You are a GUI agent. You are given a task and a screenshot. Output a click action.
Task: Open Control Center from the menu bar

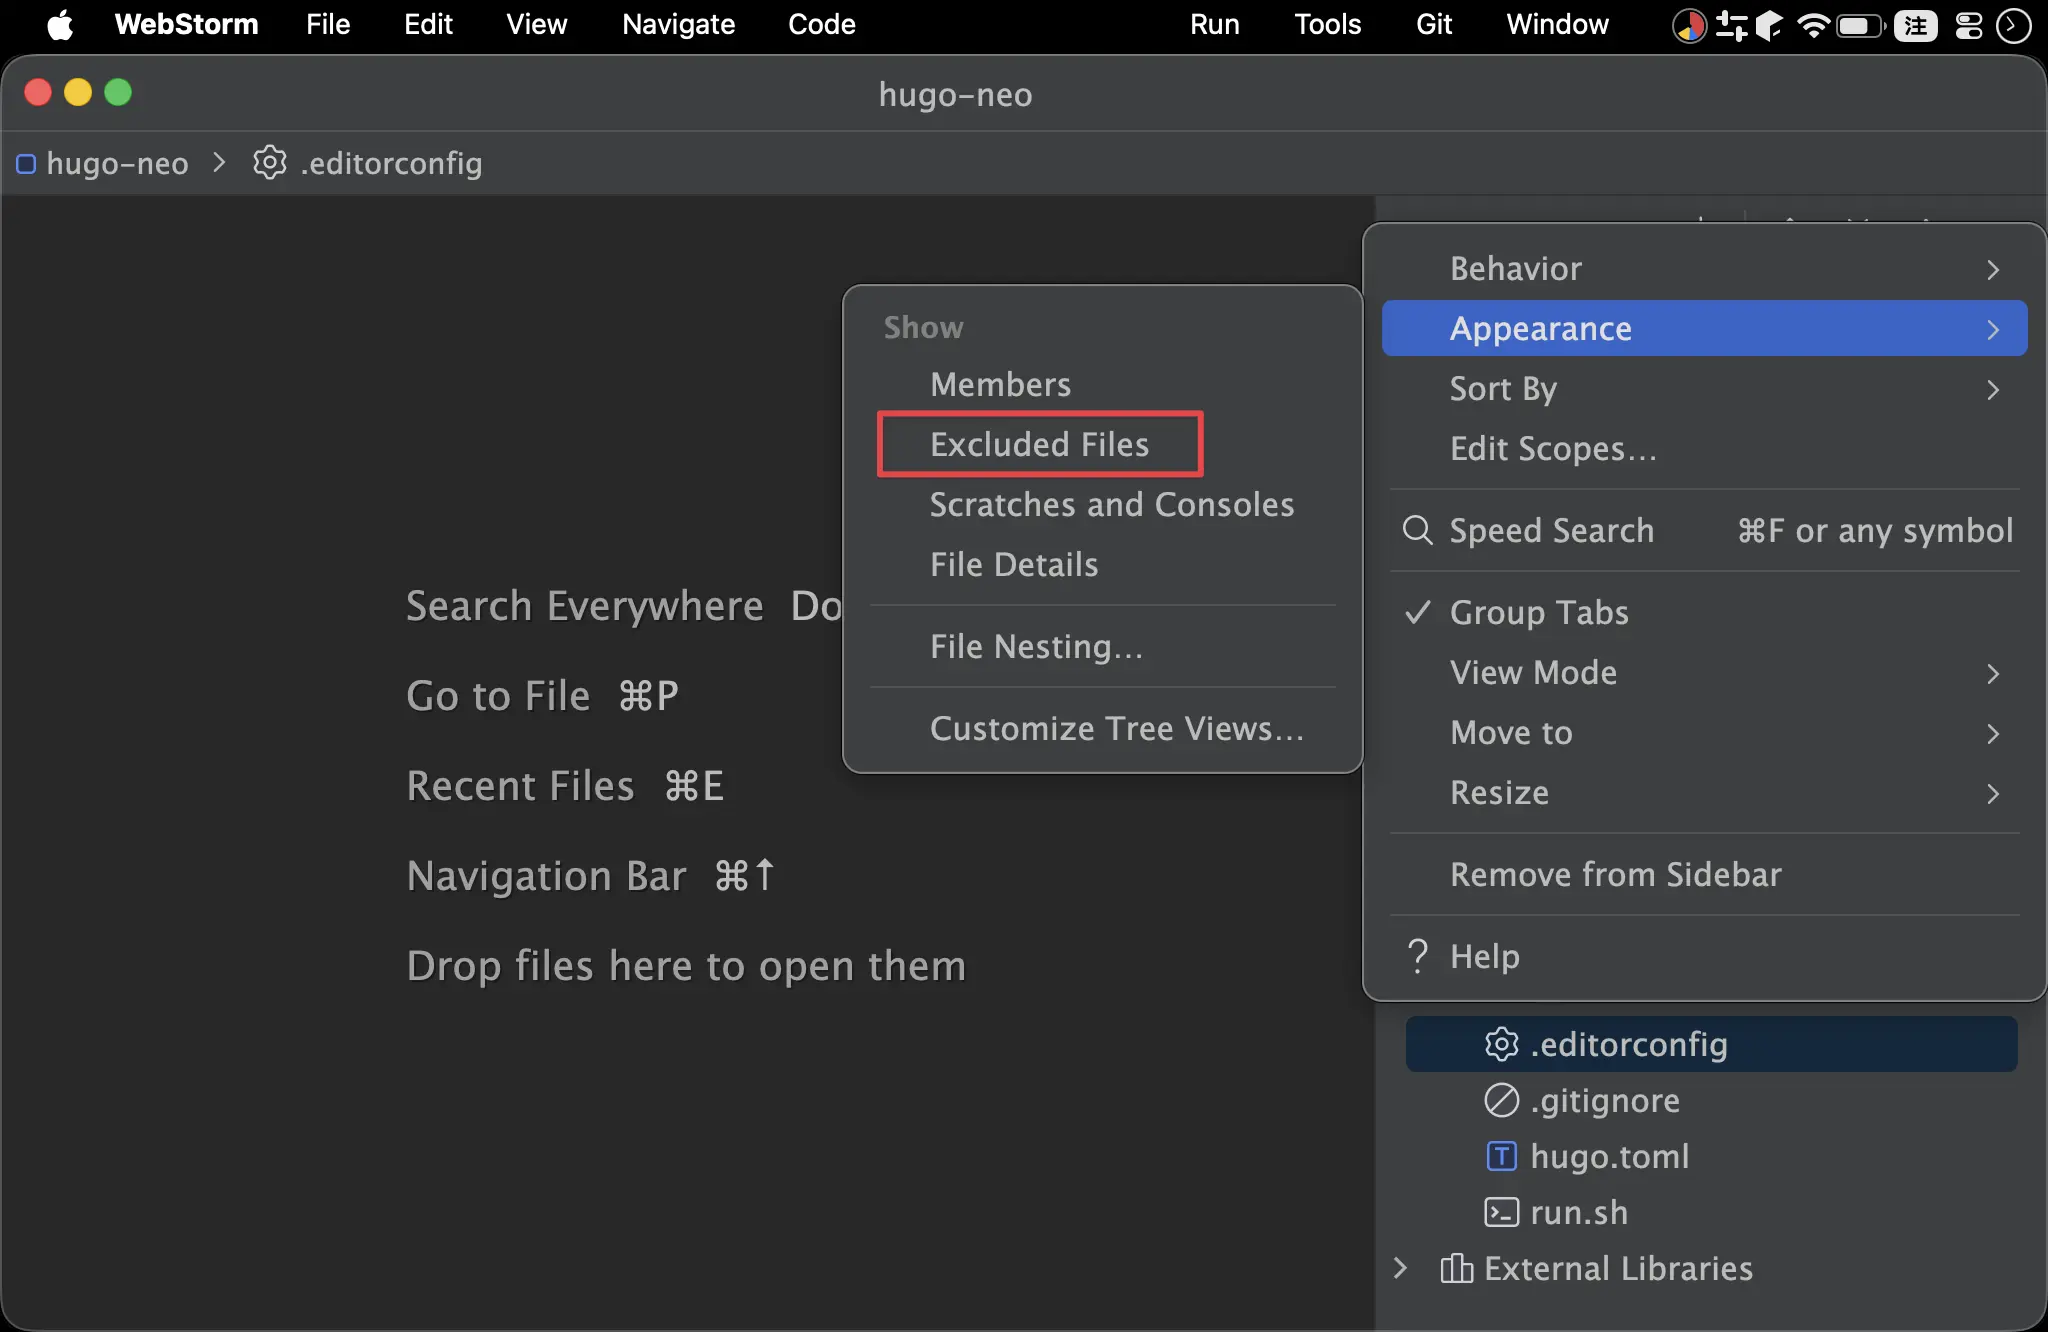[1969, 25]
